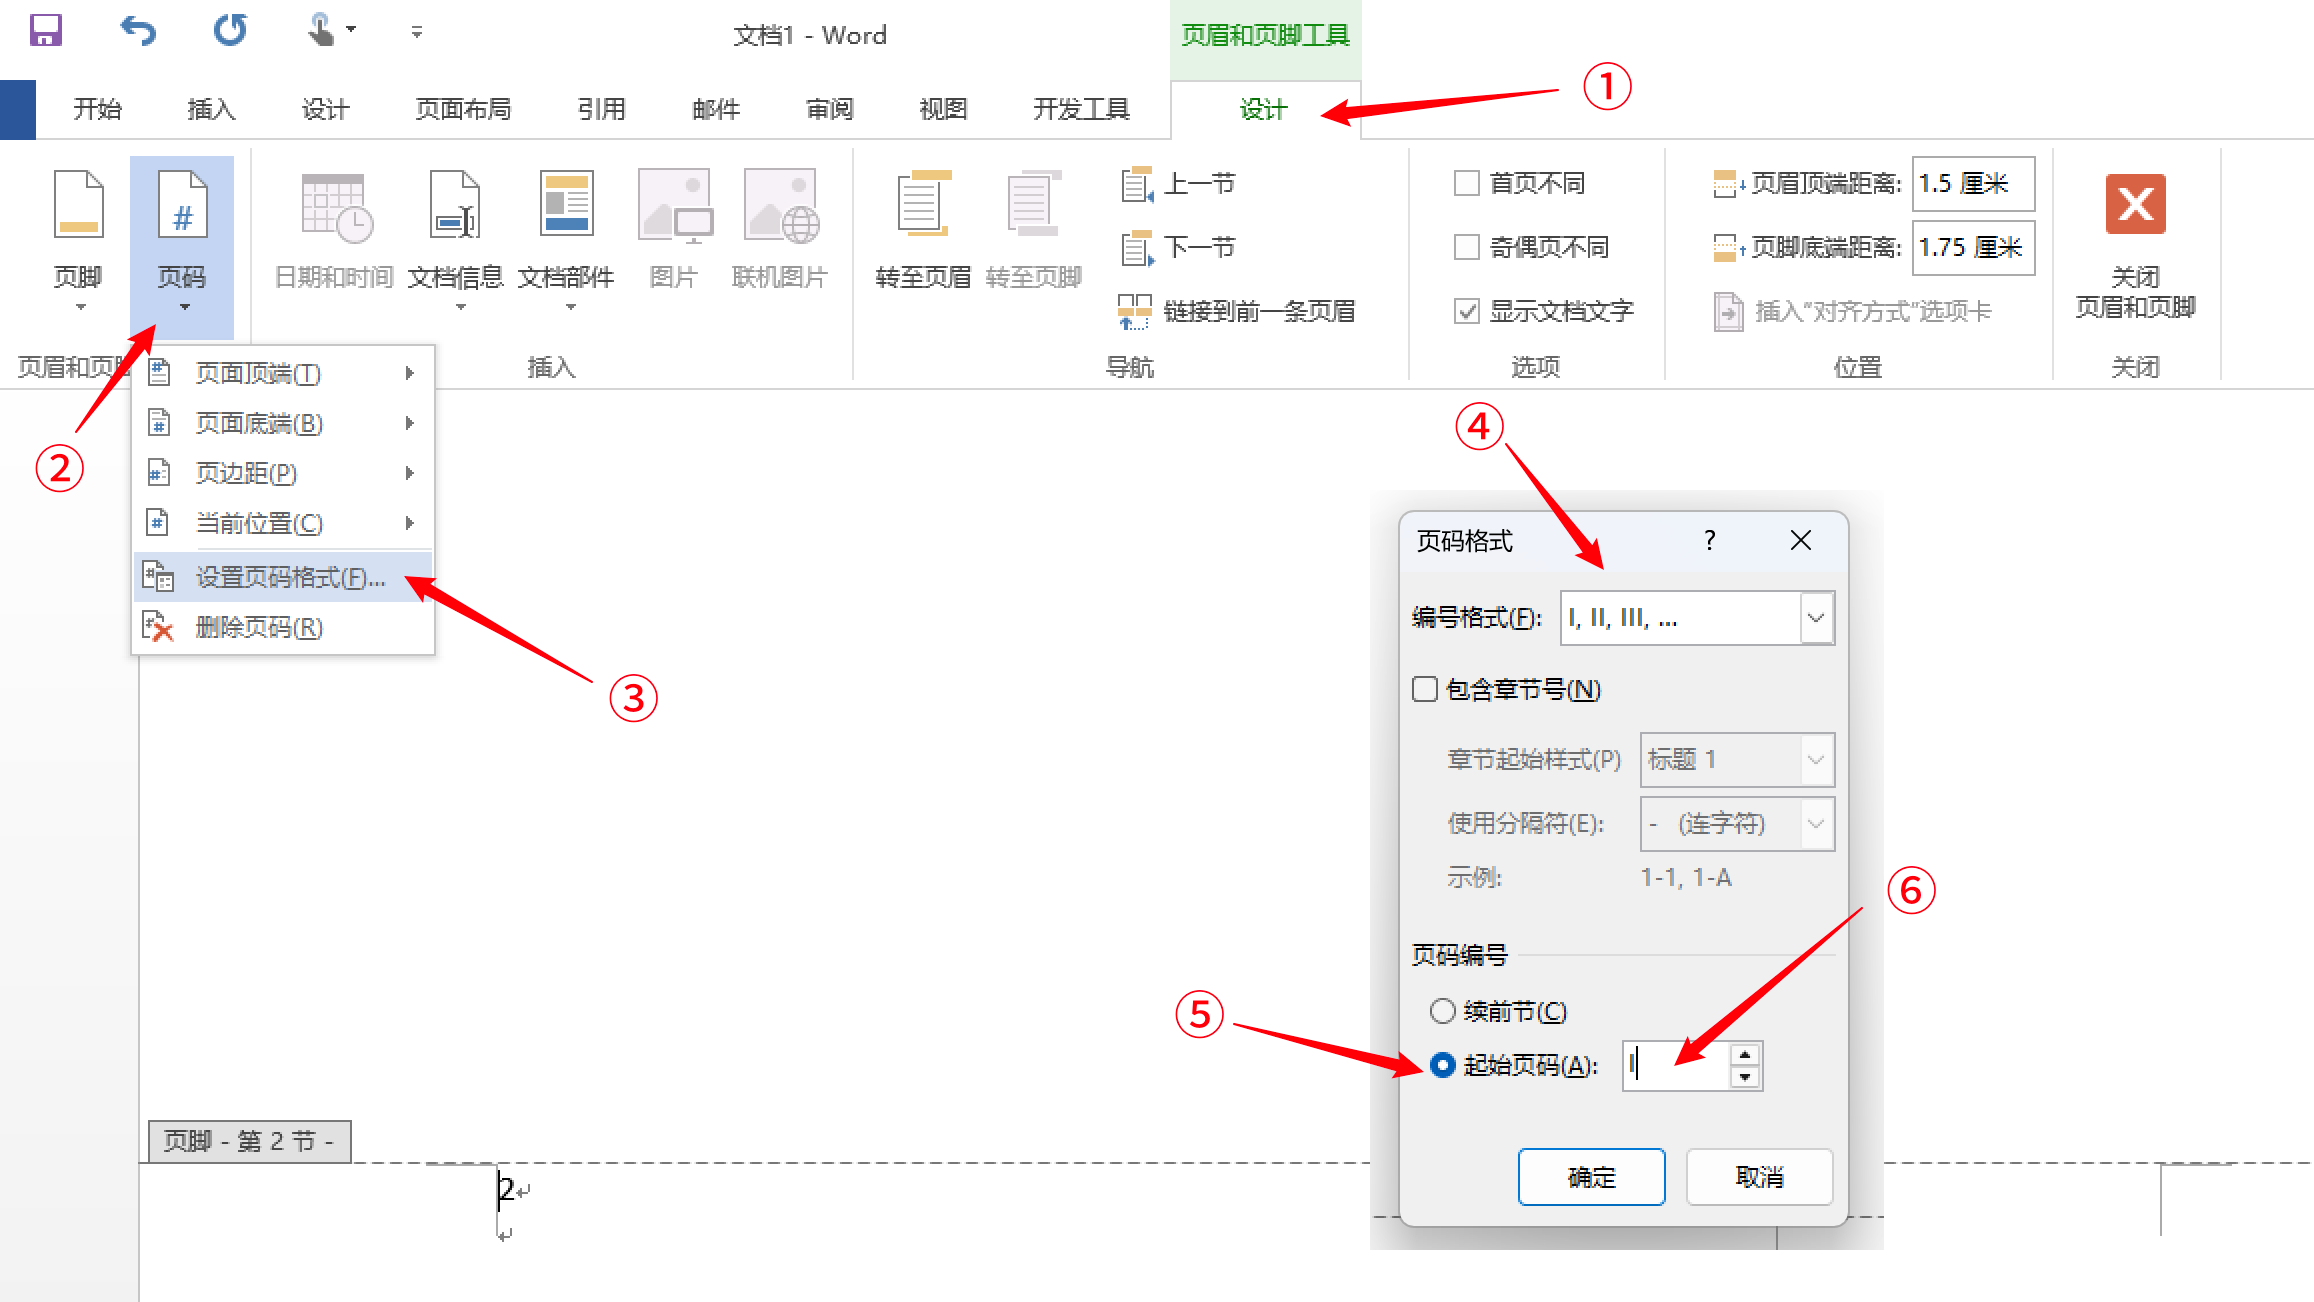Open the 编号格式 dropdown

tap(1816, 618)
